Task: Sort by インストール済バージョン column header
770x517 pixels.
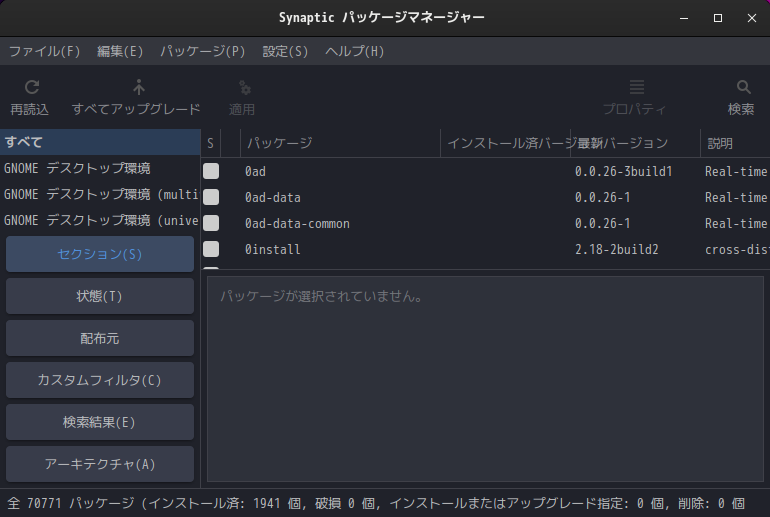Action: click(505, 143)
